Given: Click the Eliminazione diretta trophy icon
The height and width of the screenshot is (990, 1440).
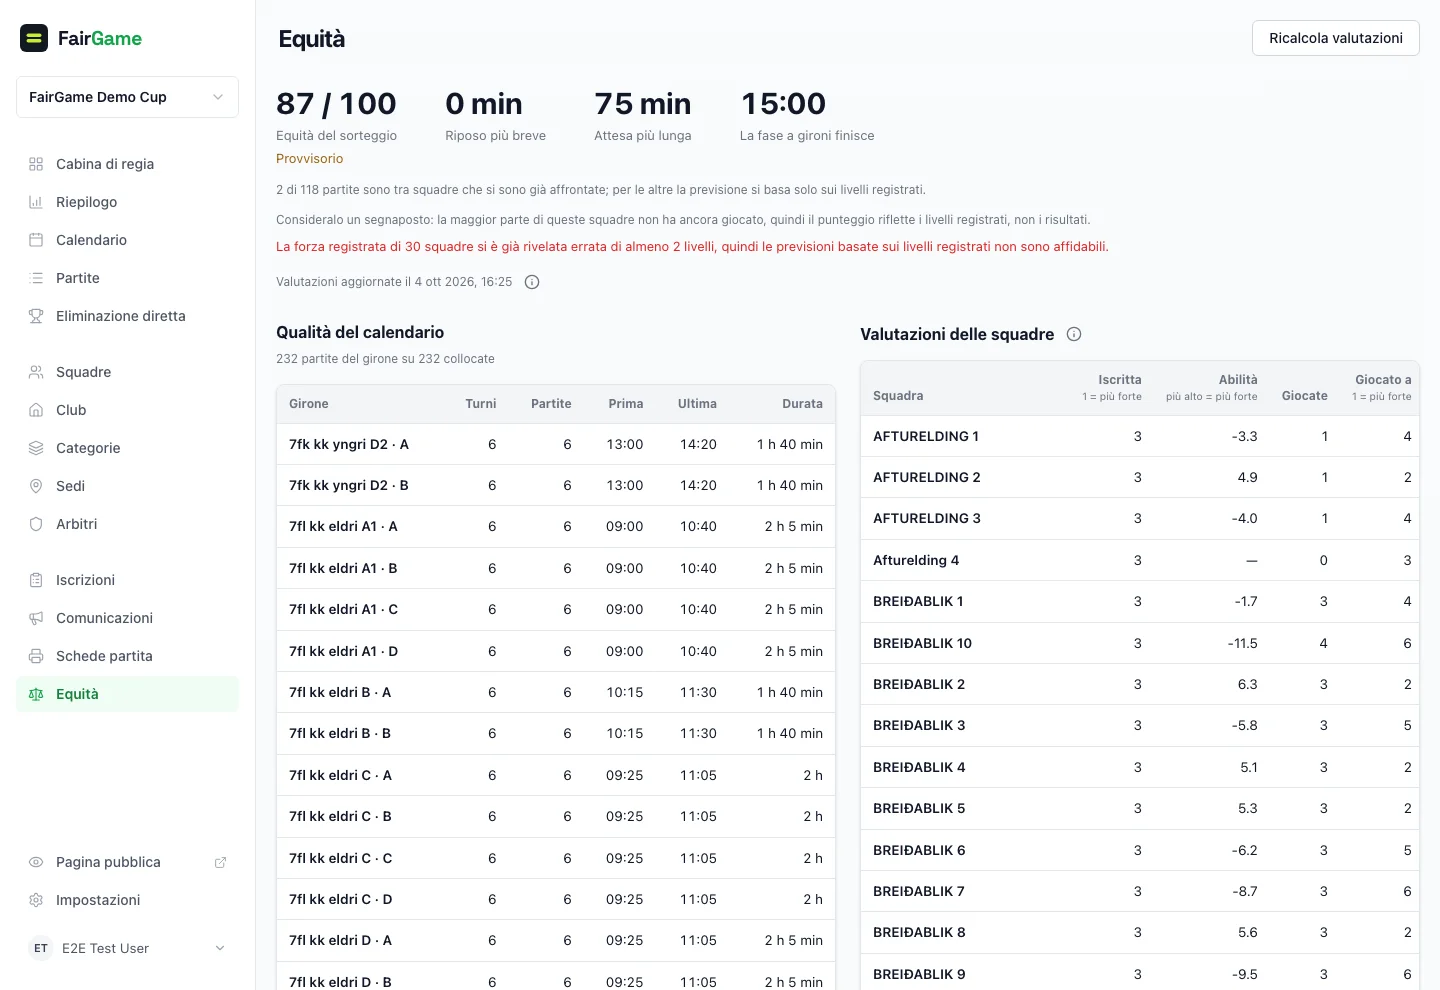Looking at the screenshot, I should tap(36, 316).
